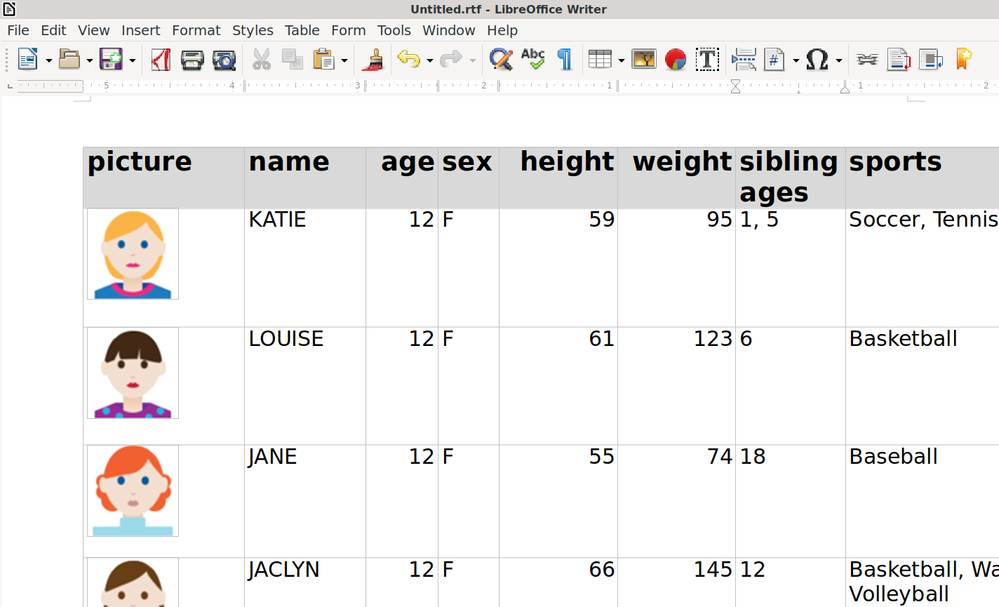Open the View menu

pyautogui.click(x=94, y=30)
